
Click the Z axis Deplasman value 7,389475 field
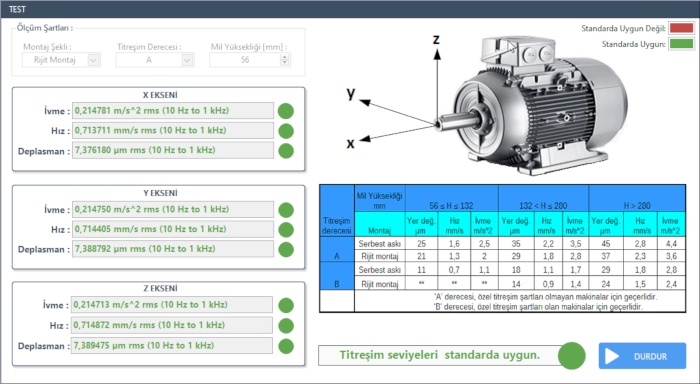(172, 346)
